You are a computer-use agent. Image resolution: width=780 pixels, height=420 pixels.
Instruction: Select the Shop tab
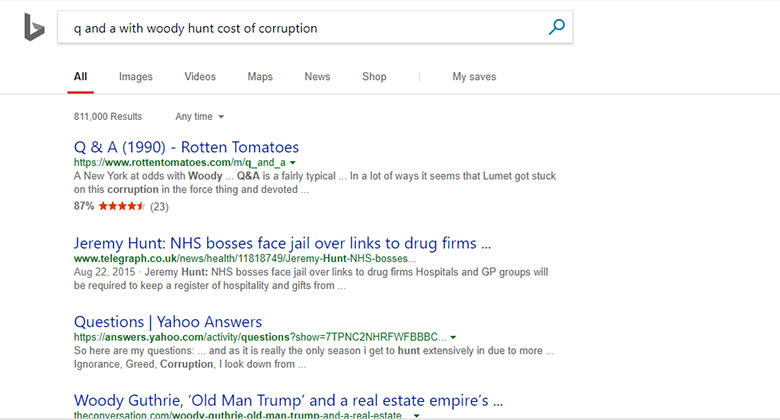click(x=374, y=77)
